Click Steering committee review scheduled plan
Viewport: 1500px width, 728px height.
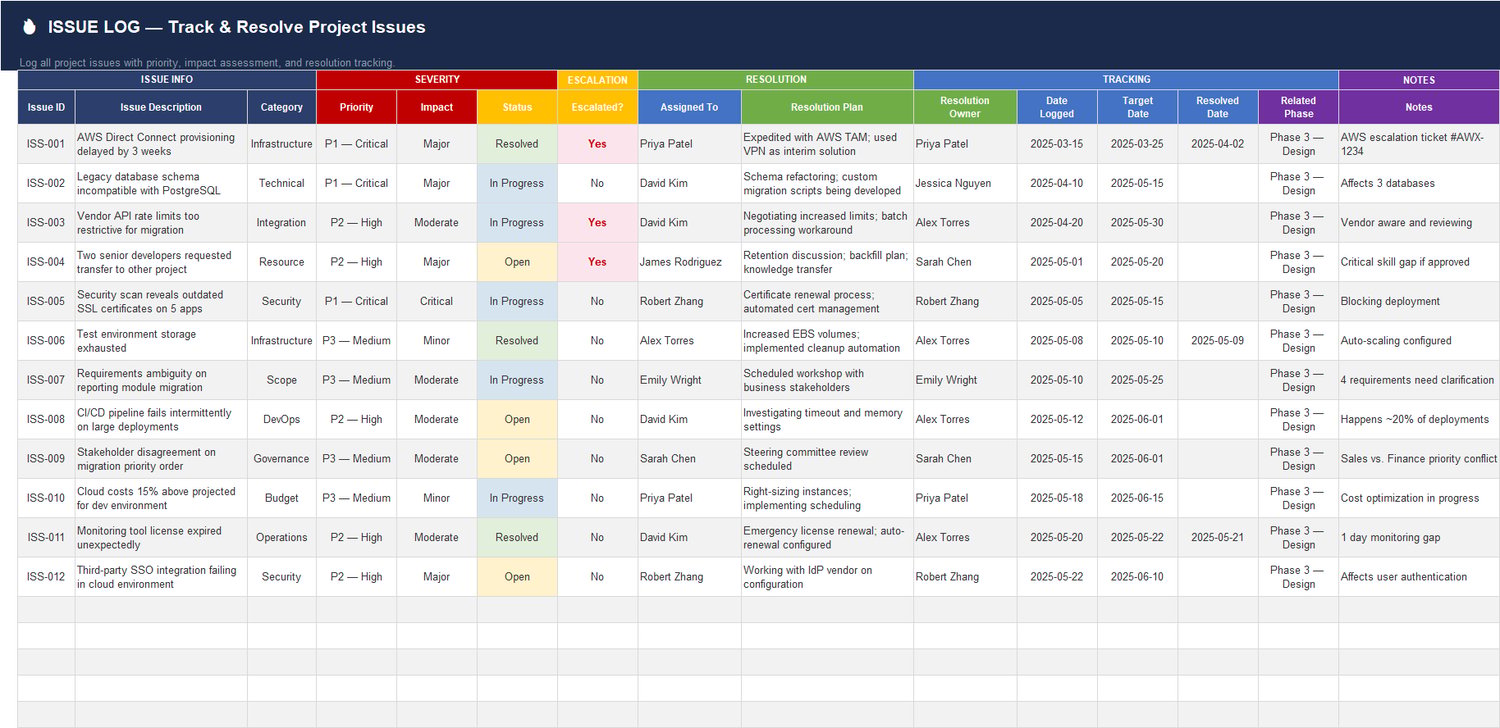click(x=827, y=459)
